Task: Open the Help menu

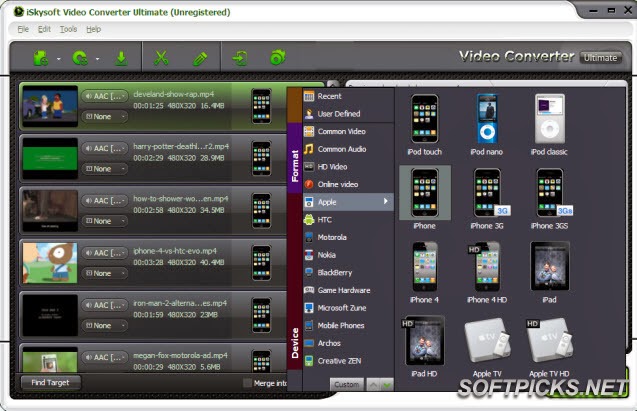Action: click(93, 29)
